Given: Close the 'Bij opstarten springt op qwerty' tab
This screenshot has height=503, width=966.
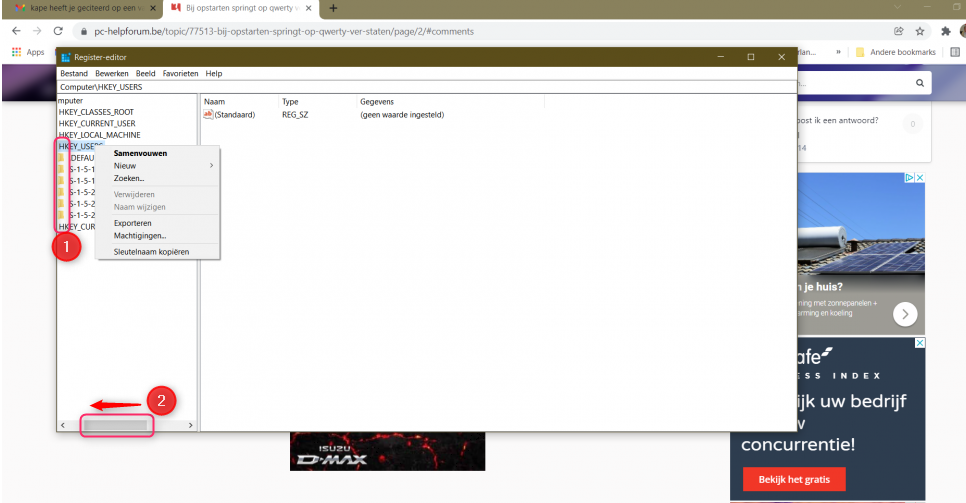Looking at the screenshot, I should 309,8.
